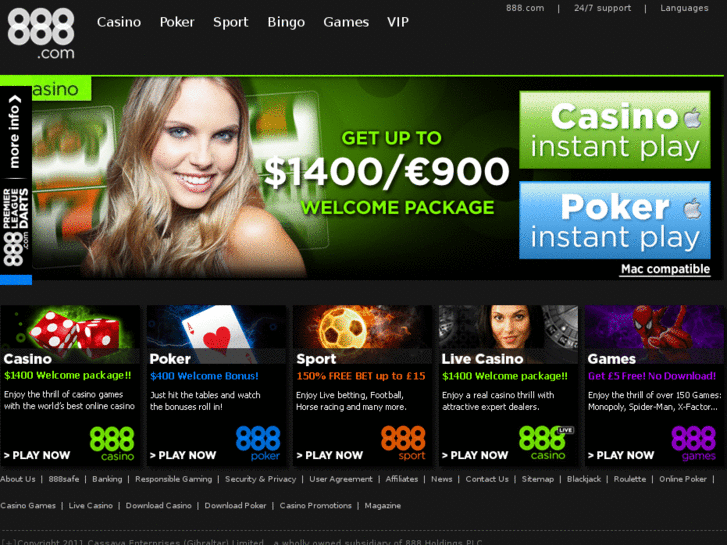727x545 pixels.
Task: Open the Bingo menu item
Action: click(x=286, y=22)
